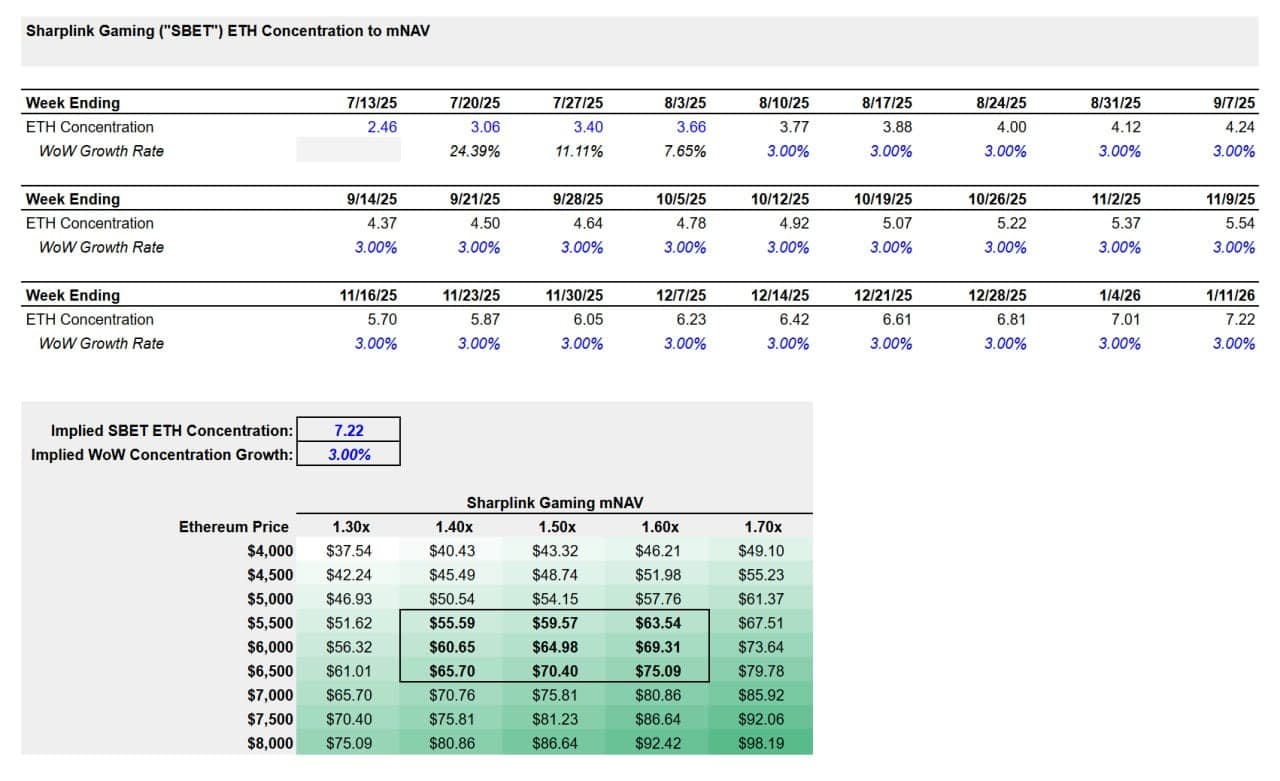Select the 24.39% WoW Growth Rate cell
The image size is (1280, 781).
475,151
